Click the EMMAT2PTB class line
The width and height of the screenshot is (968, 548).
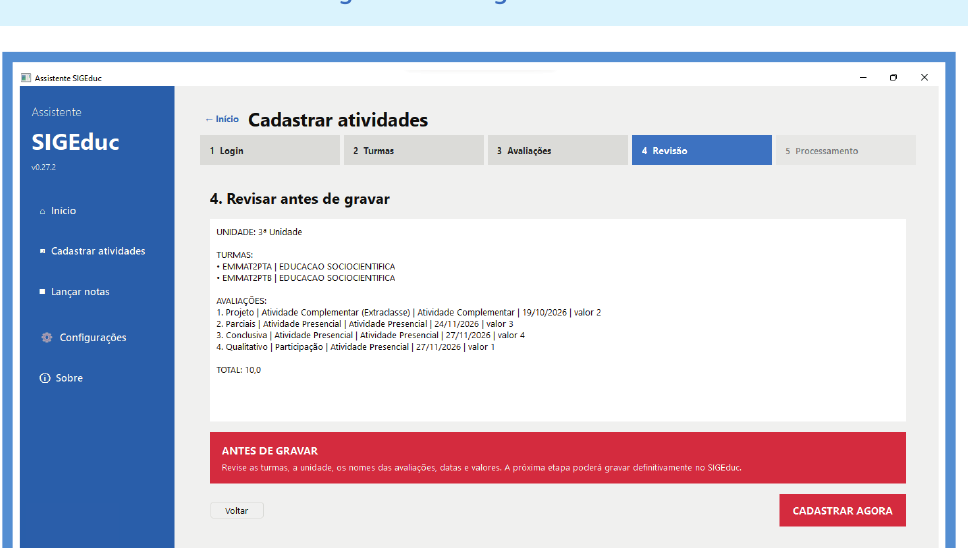[x=306, y=278]
